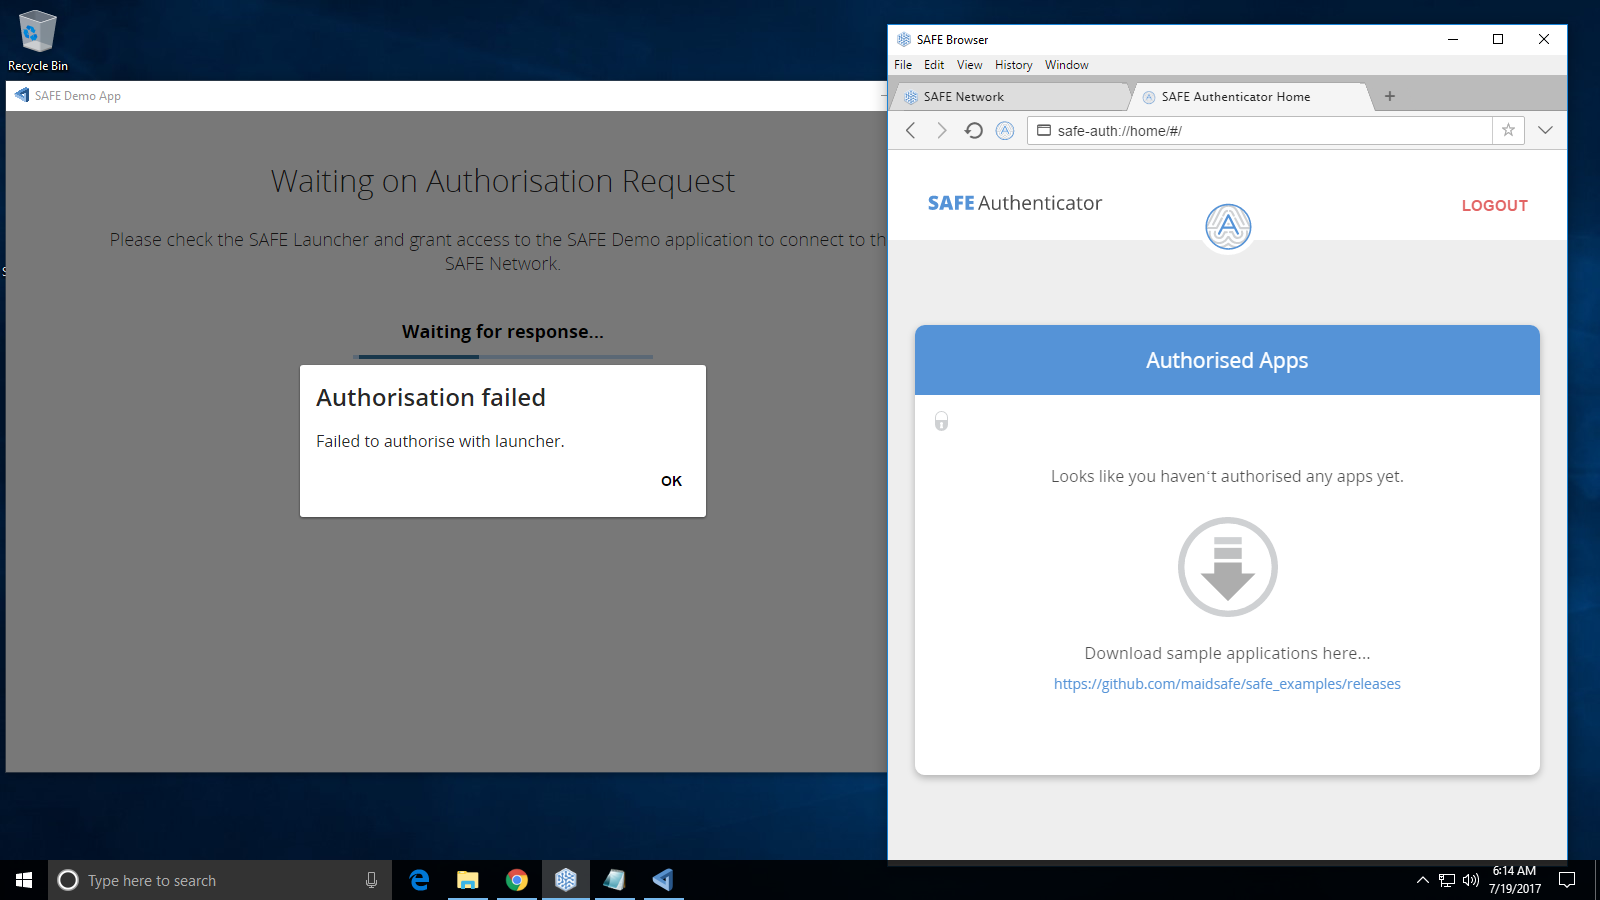Viewport: 1600px width, 900px height.
Task: Click the 'Download sample applications here...' text
Action: [x=1227, y=653]
